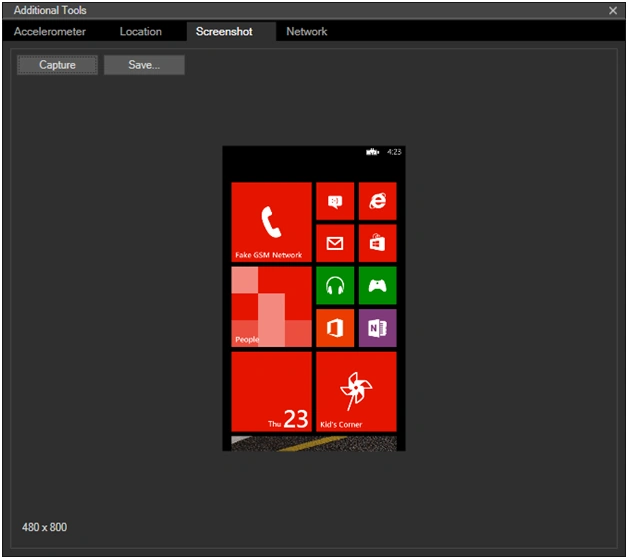Open the Location tab

(x=141, y=32)
